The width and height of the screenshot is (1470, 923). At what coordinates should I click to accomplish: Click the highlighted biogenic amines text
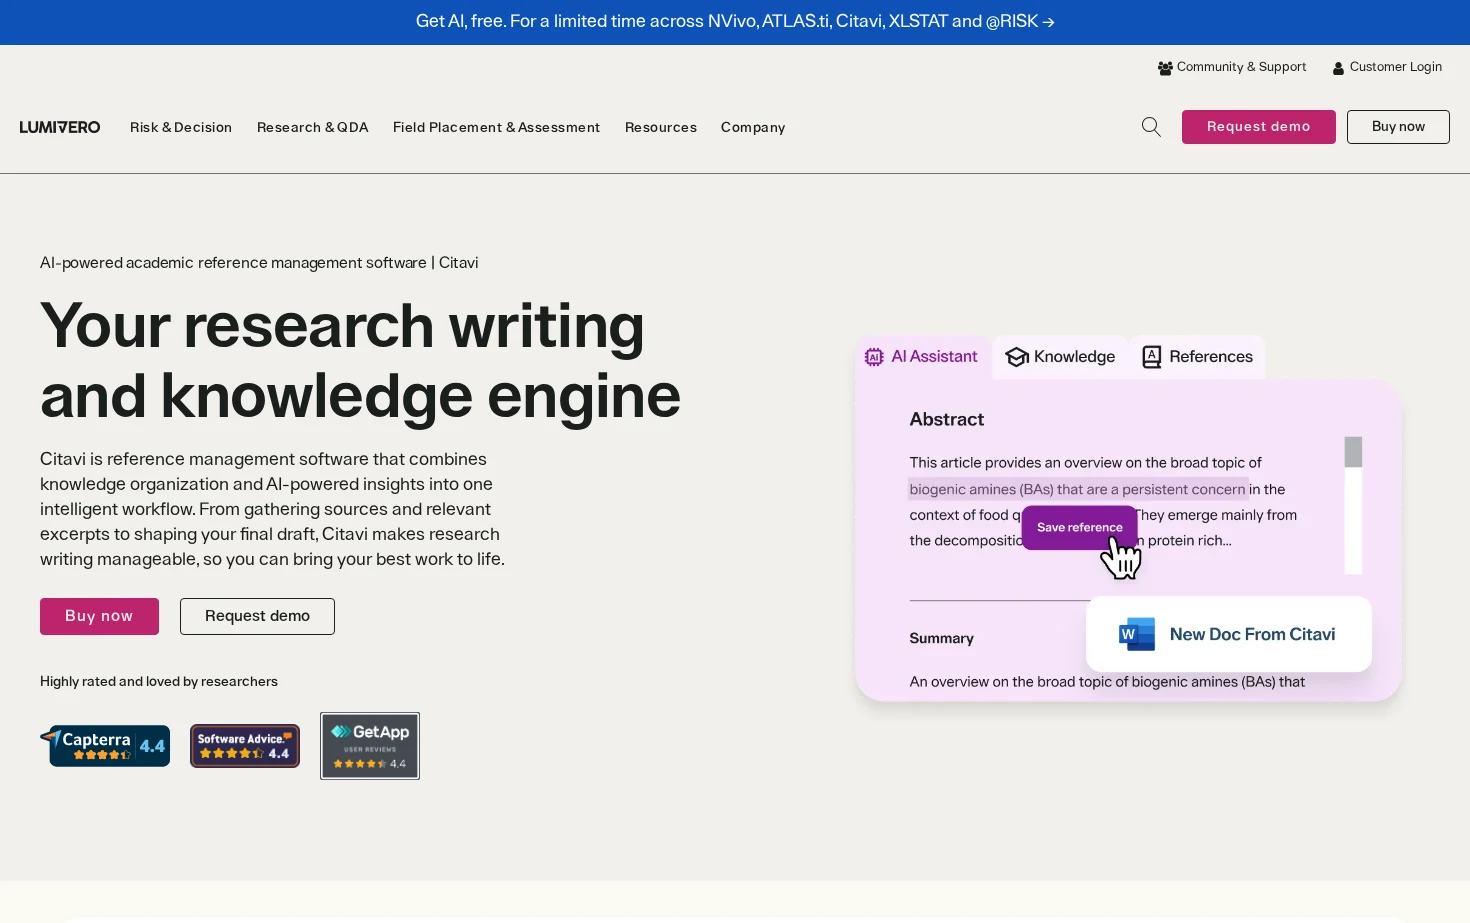pos(1077,489)
